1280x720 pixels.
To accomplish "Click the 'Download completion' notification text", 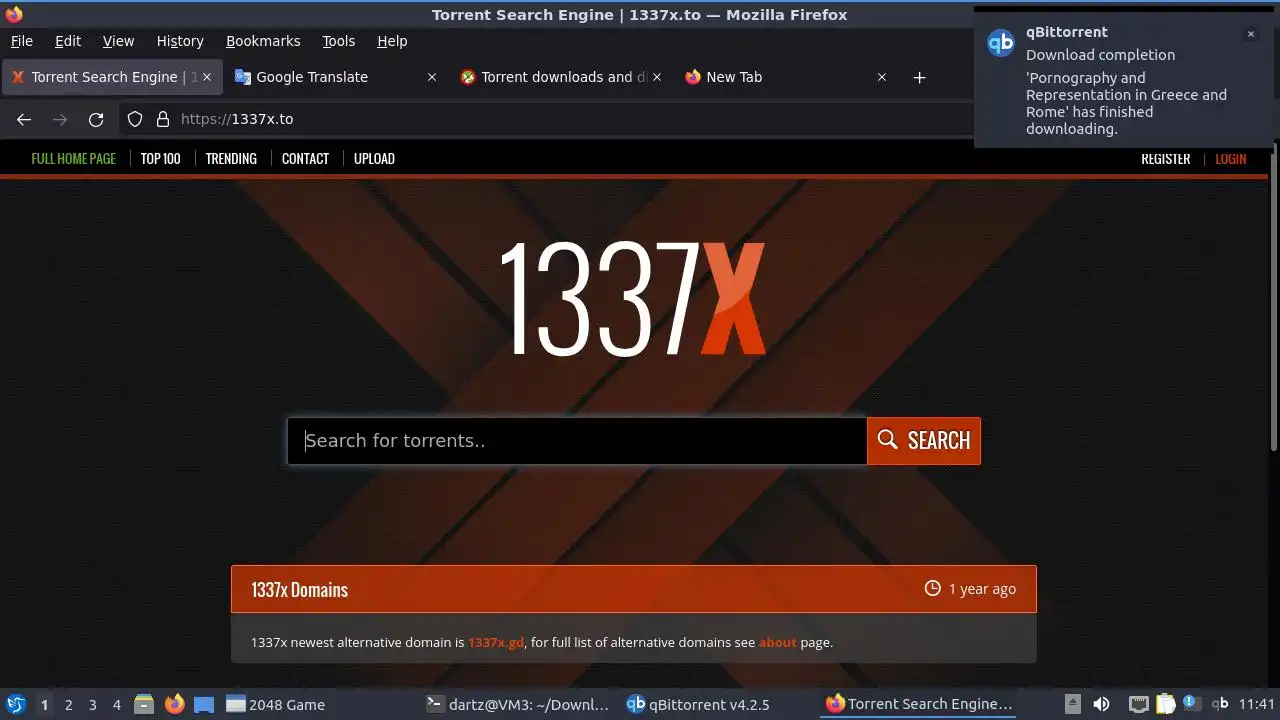I will (1100, 55).
